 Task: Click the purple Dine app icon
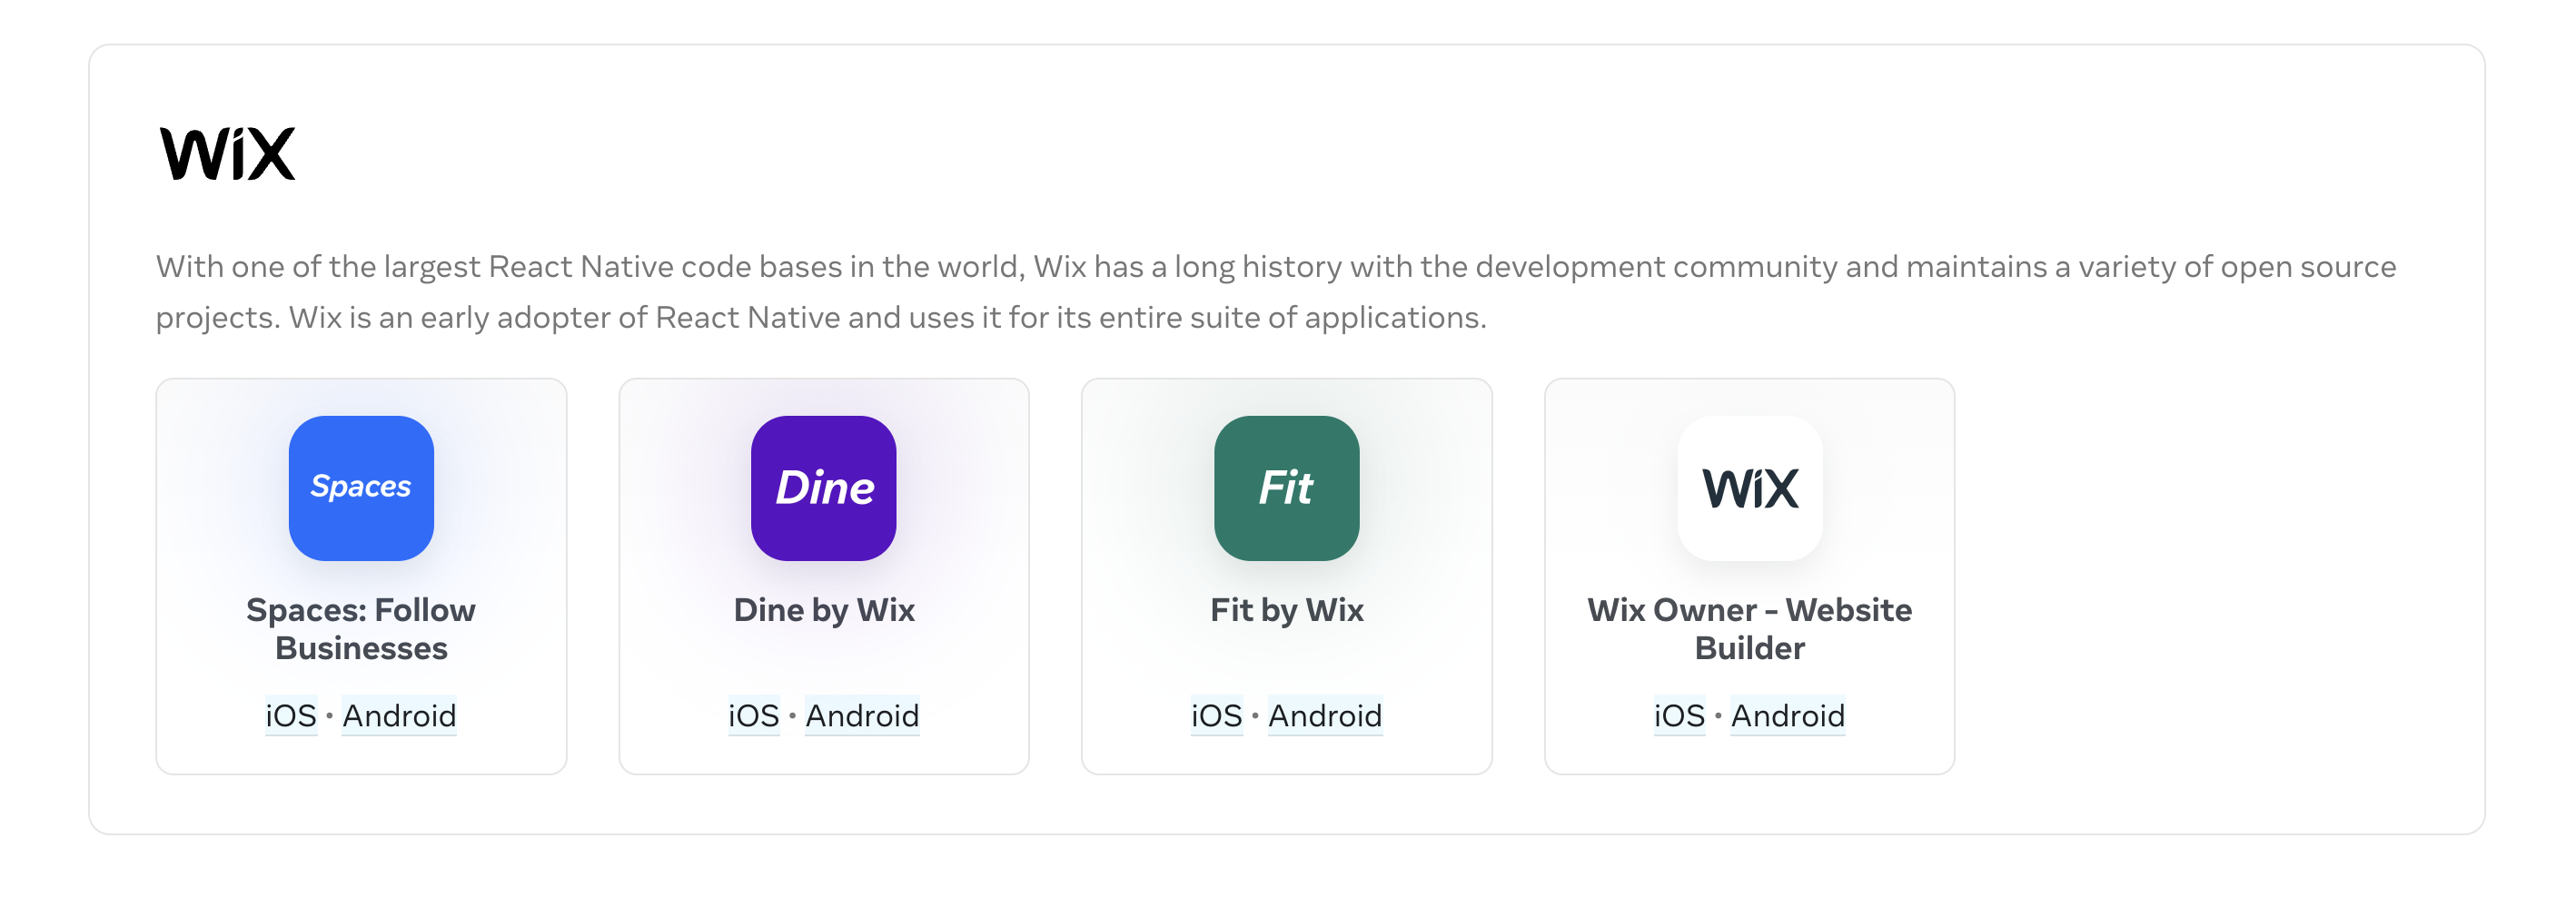tap(823, 488)
